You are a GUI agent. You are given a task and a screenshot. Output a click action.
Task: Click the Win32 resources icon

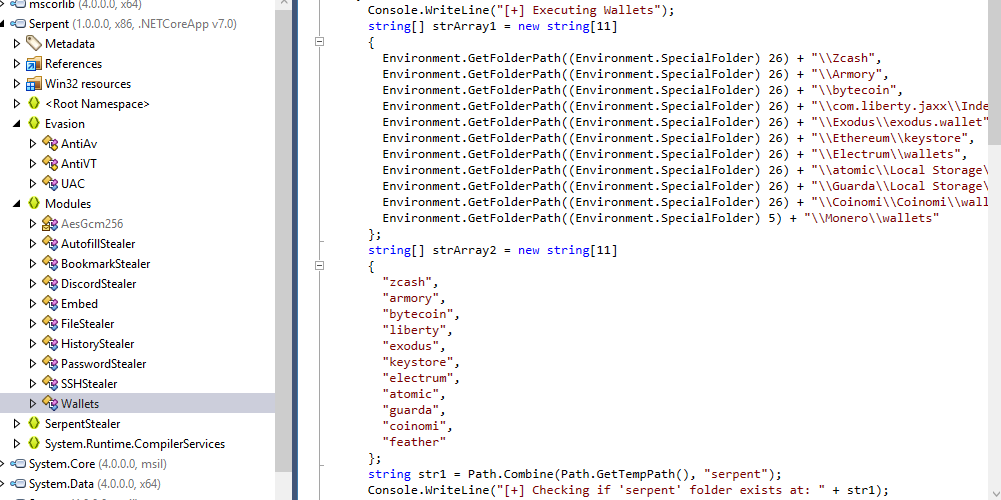[x=34, y=84]
